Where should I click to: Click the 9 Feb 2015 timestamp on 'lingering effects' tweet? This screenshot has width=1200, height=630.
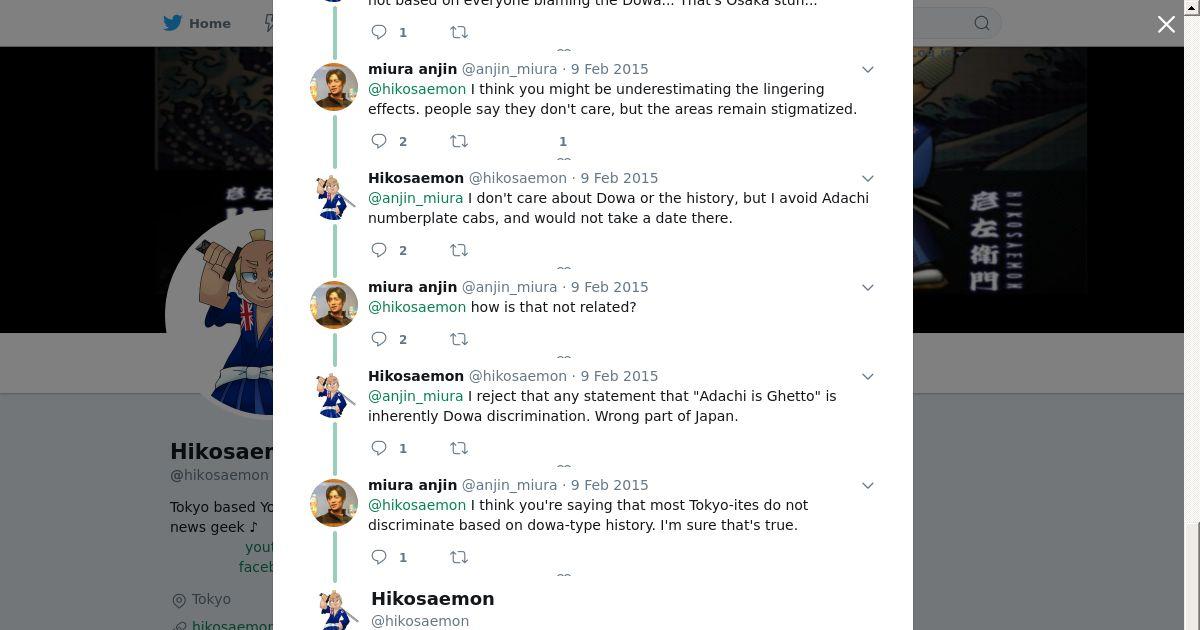point(609,69)
